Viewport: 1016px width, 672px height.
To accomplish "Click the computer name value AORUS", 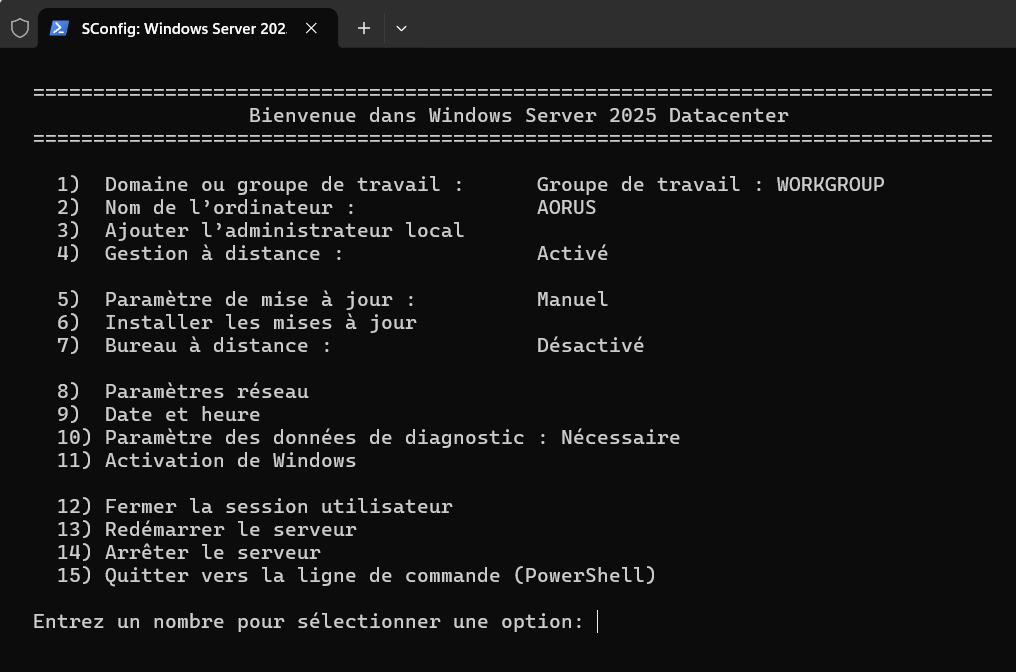I will pos(566,208).
